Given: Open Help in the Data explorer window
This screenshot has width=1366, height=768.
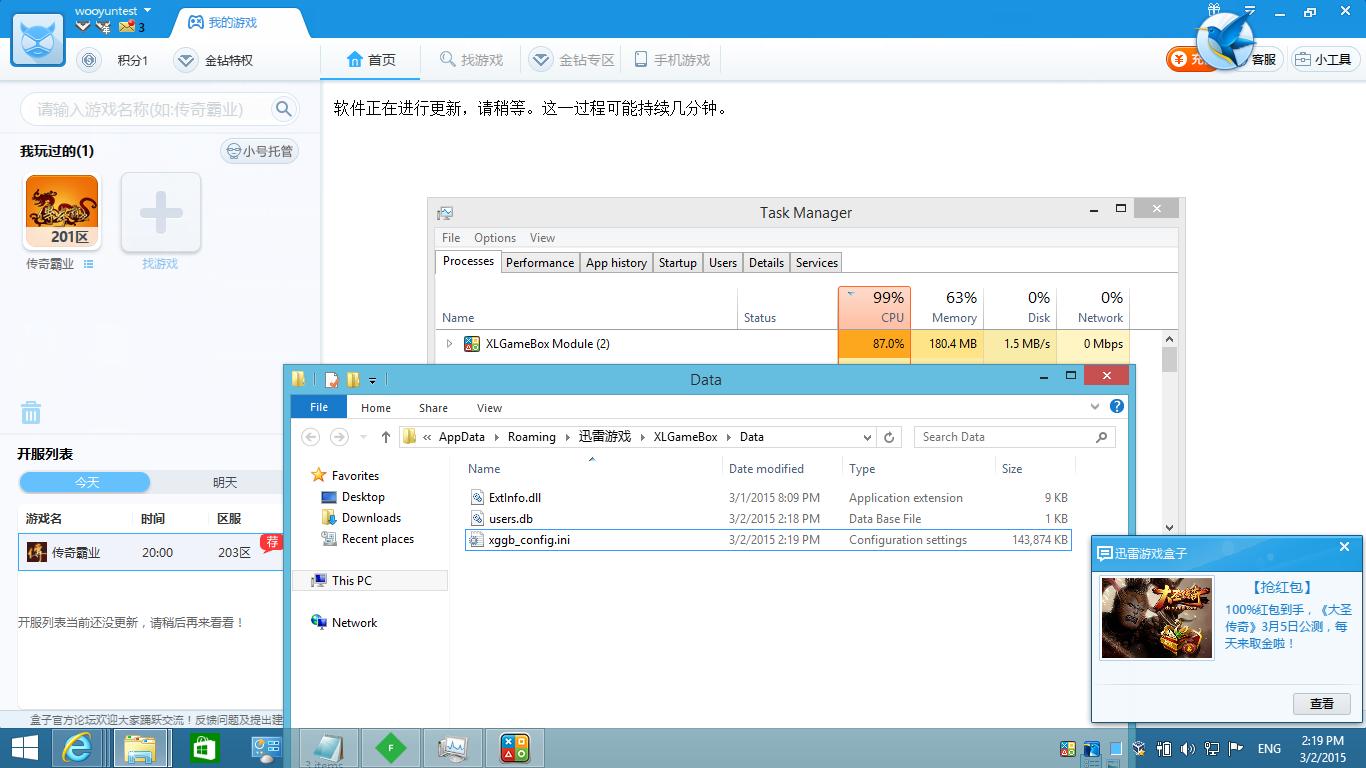Looking at the screenshot, I should coord(1117,407).
